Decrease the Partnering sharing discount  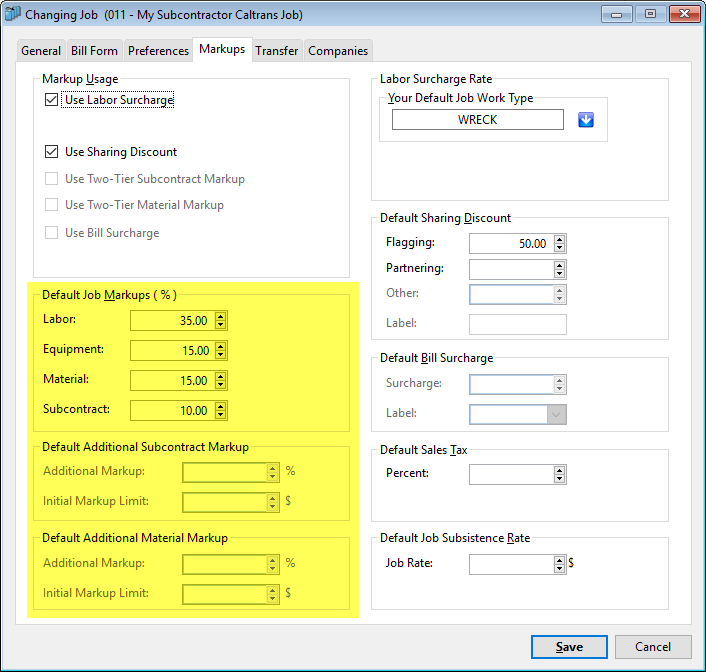(x=559, y=273)
